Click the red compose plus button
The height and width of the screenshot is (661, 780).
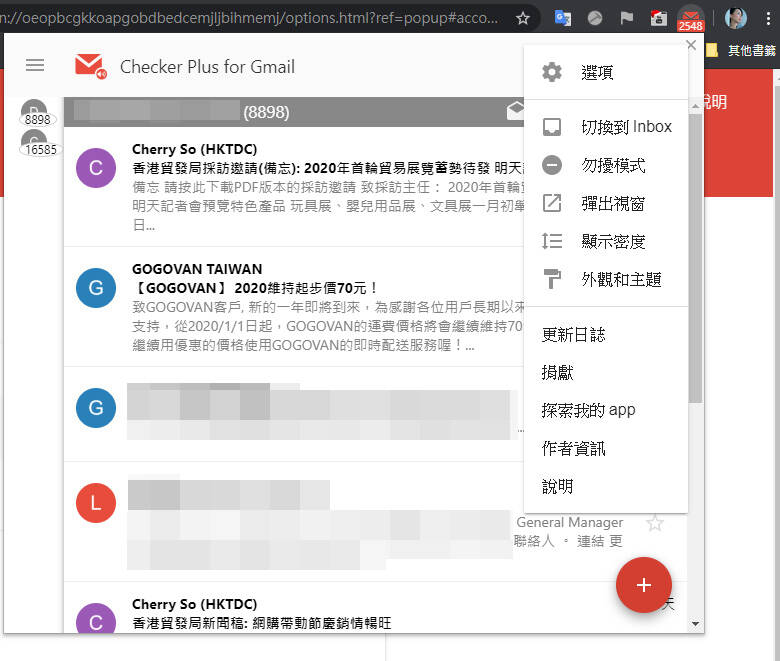(644, 585)
